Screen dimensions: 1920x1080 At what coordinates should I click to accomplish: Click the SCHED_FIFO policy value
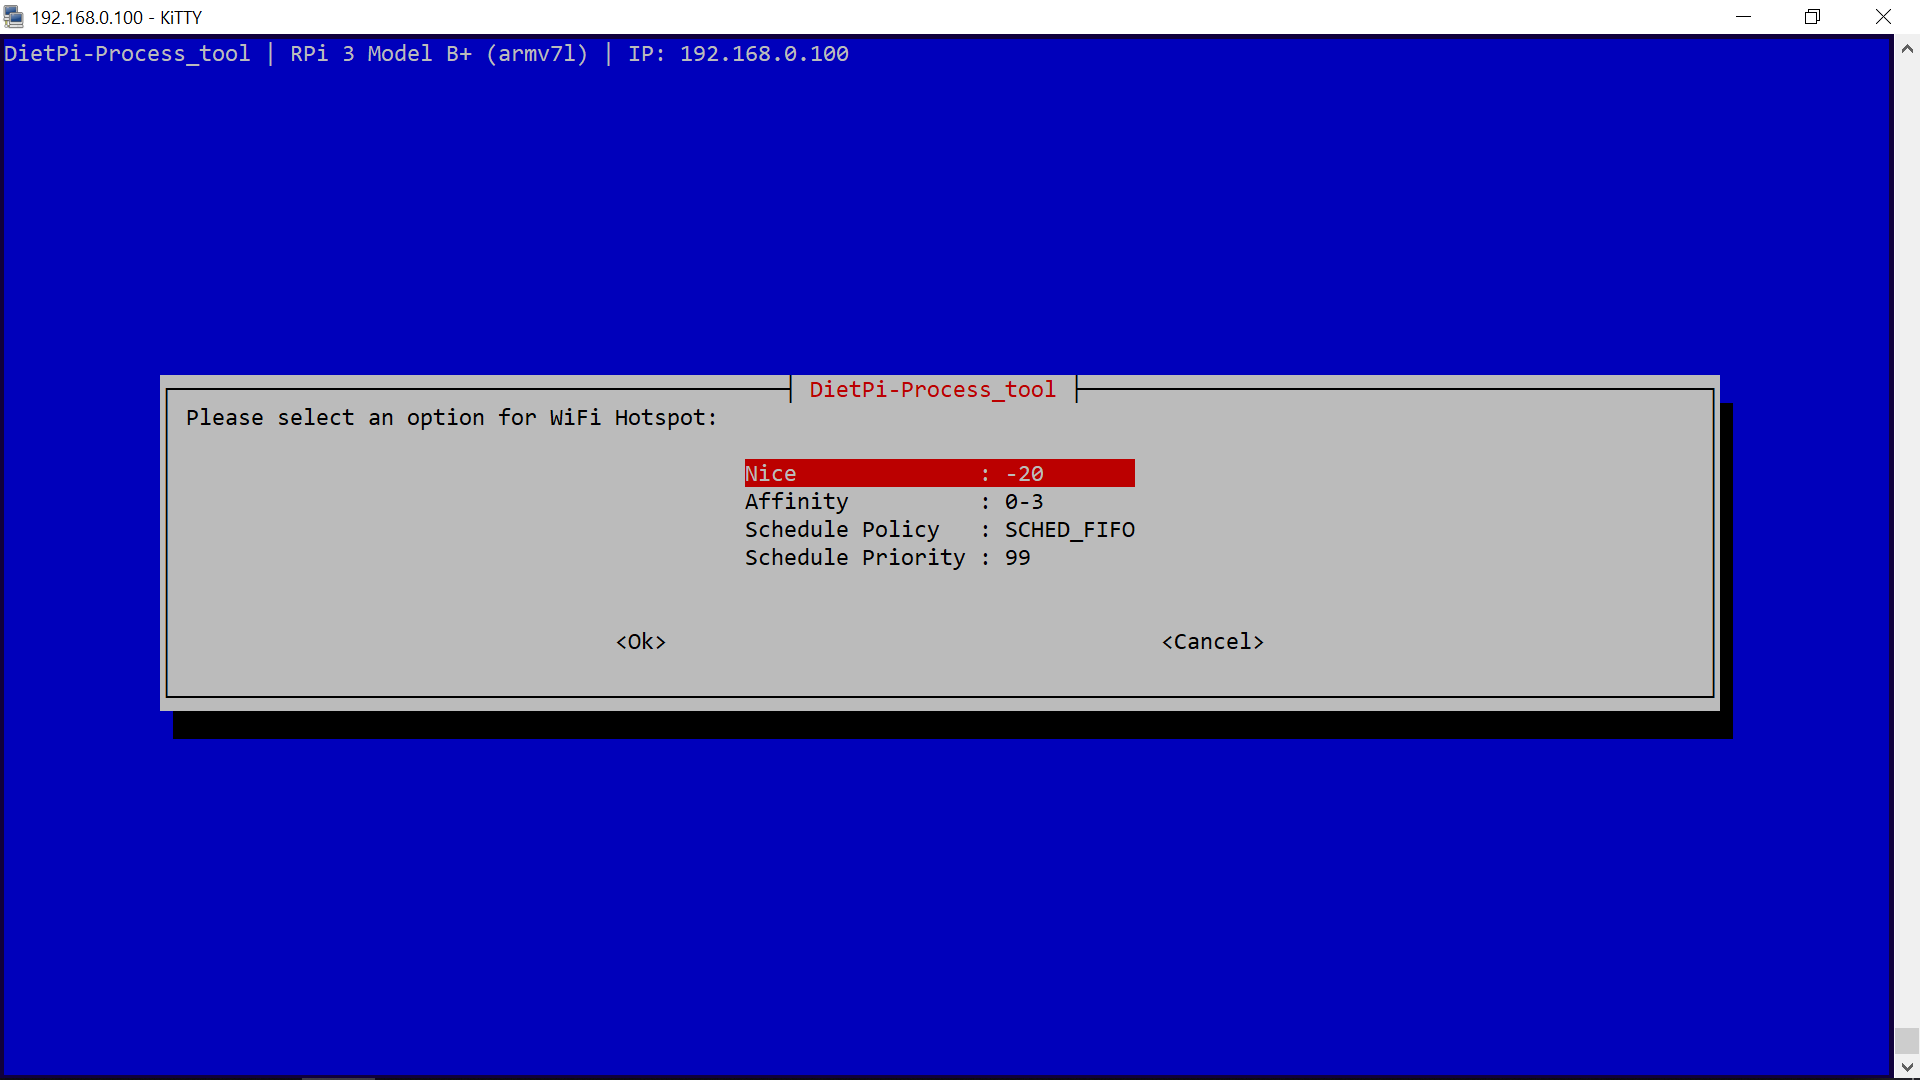[1069, 530]
